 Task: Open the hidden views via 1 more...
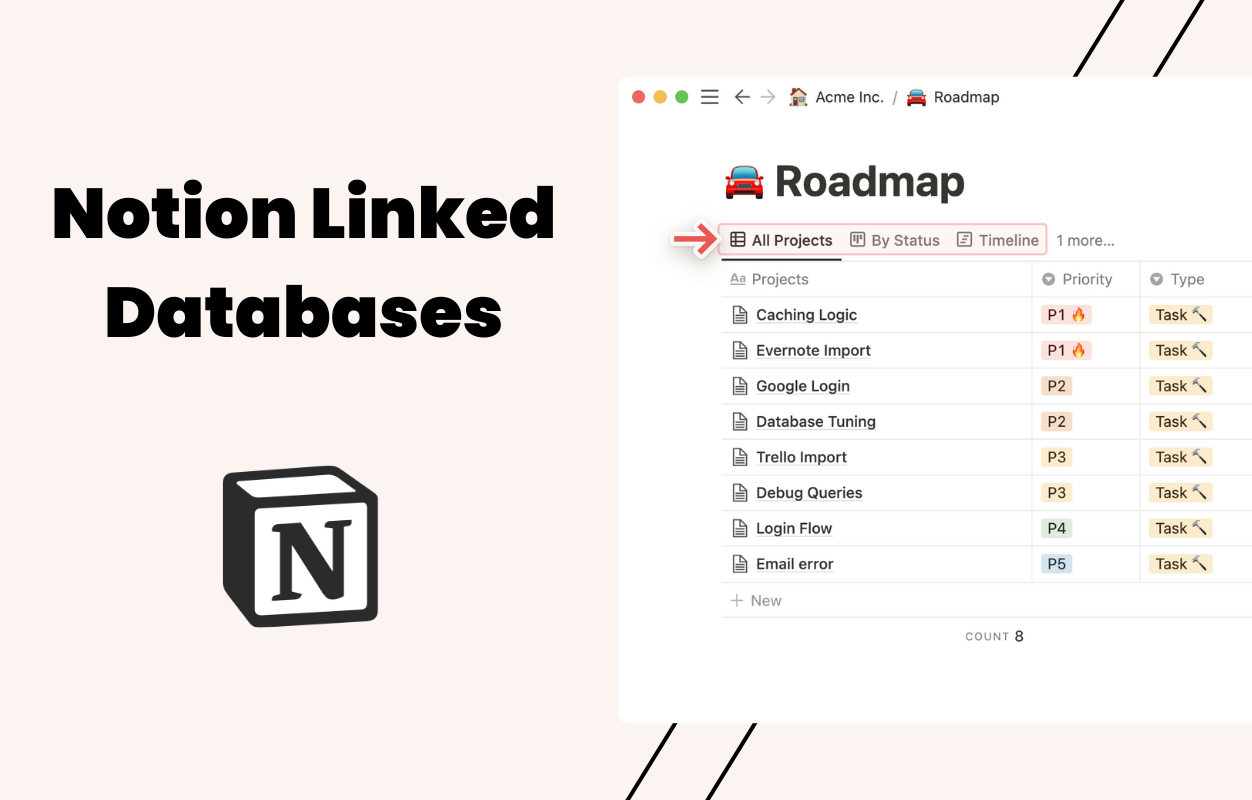1085,240
